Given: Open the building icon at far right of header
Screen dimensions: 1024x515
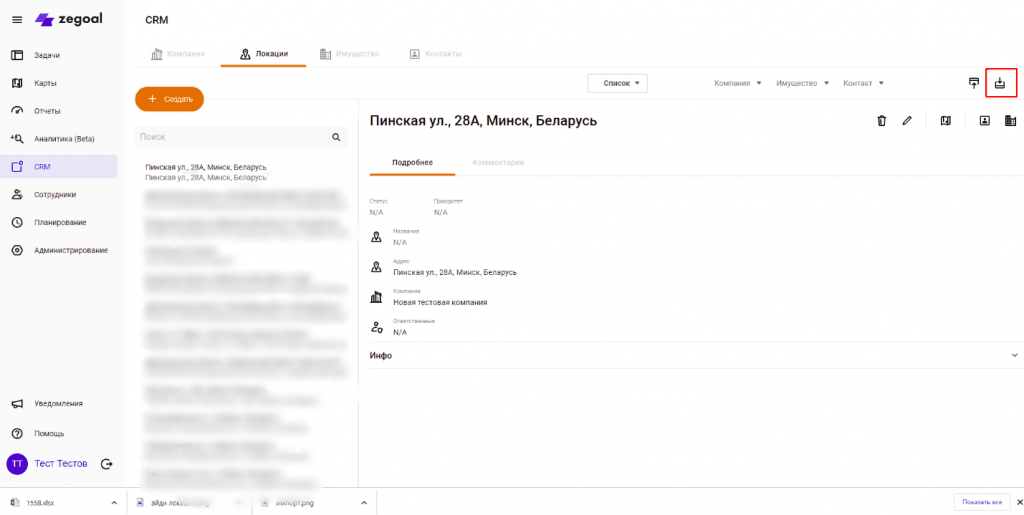Looking at the screenshot, I should 1010,121.
